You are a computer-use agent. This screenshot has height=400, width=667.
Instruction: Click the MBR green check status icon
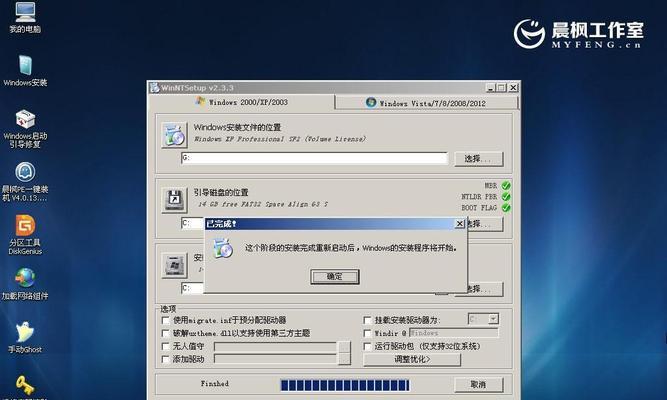coord(506,186)
